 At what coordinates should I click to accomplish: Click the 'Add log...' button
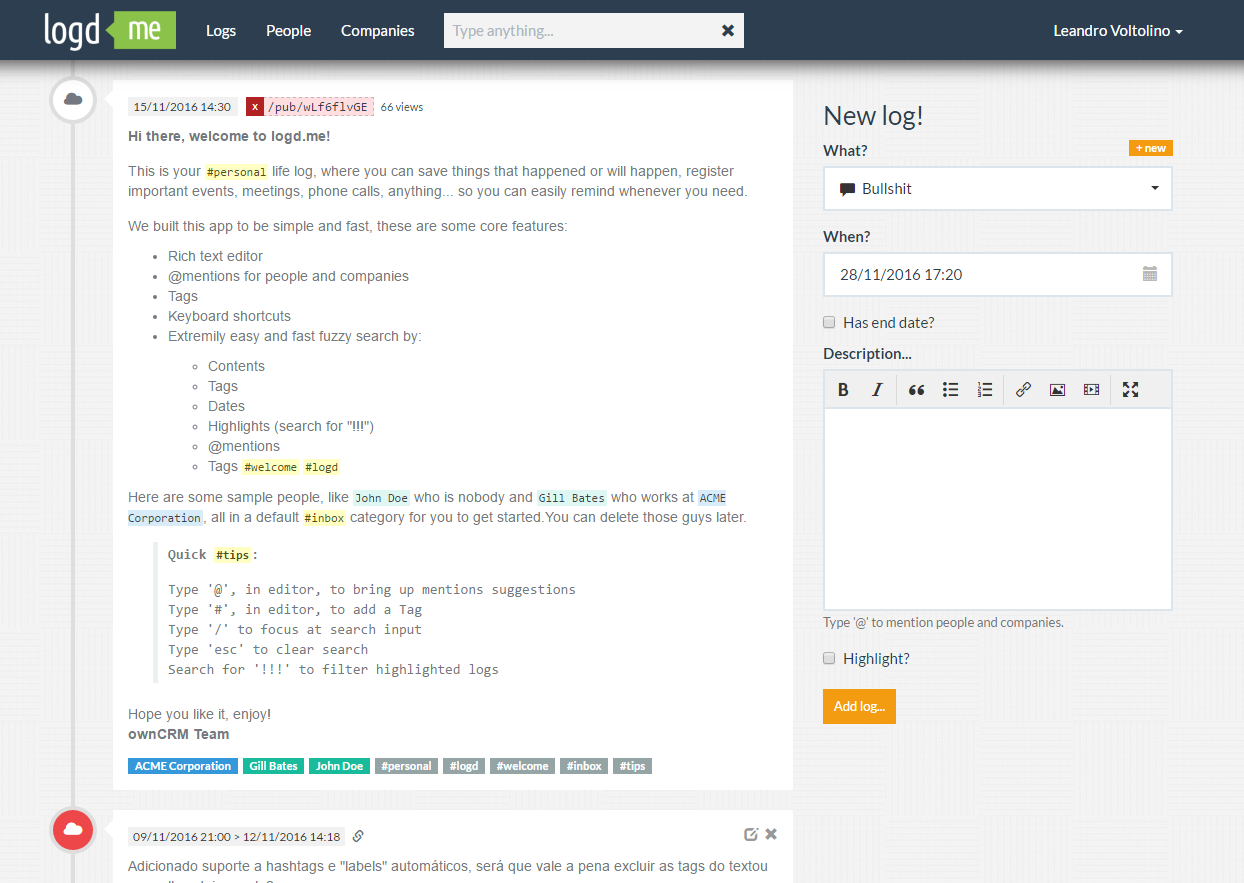click(859, 706)
